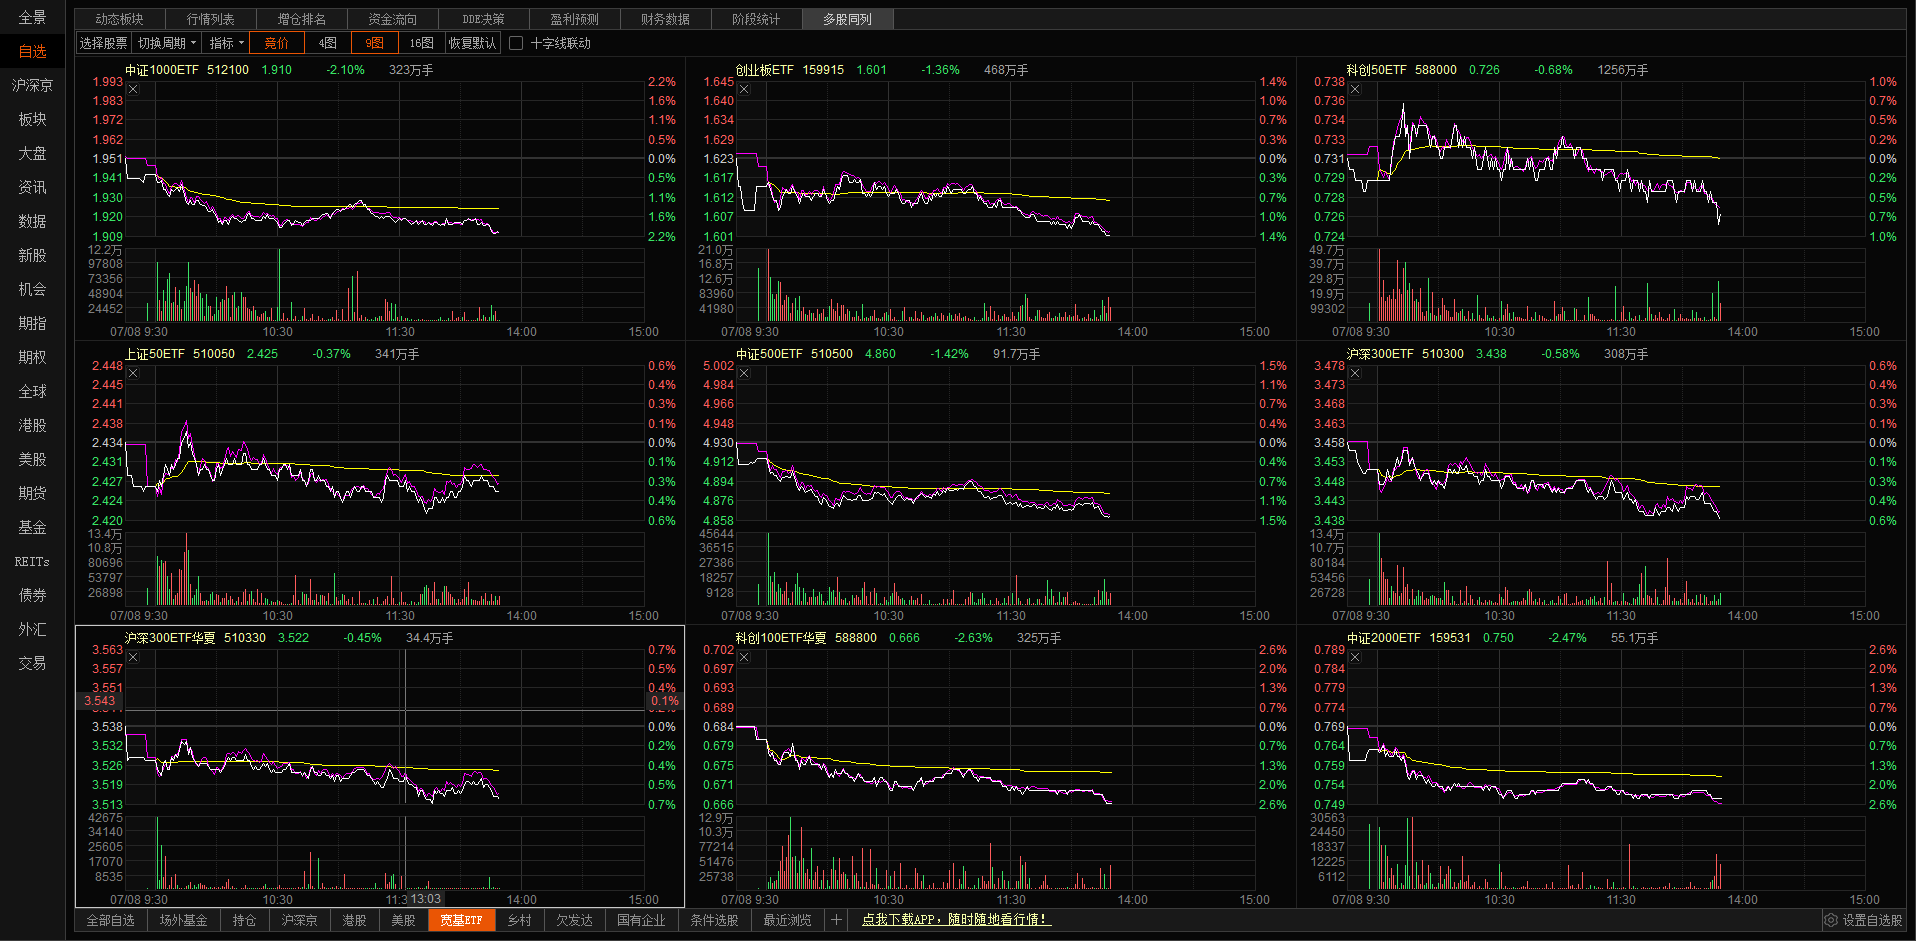The height and width of the screenshot is (941, 1916).
Task: Open the 盈利预测 tab
Action: [574, 19]
